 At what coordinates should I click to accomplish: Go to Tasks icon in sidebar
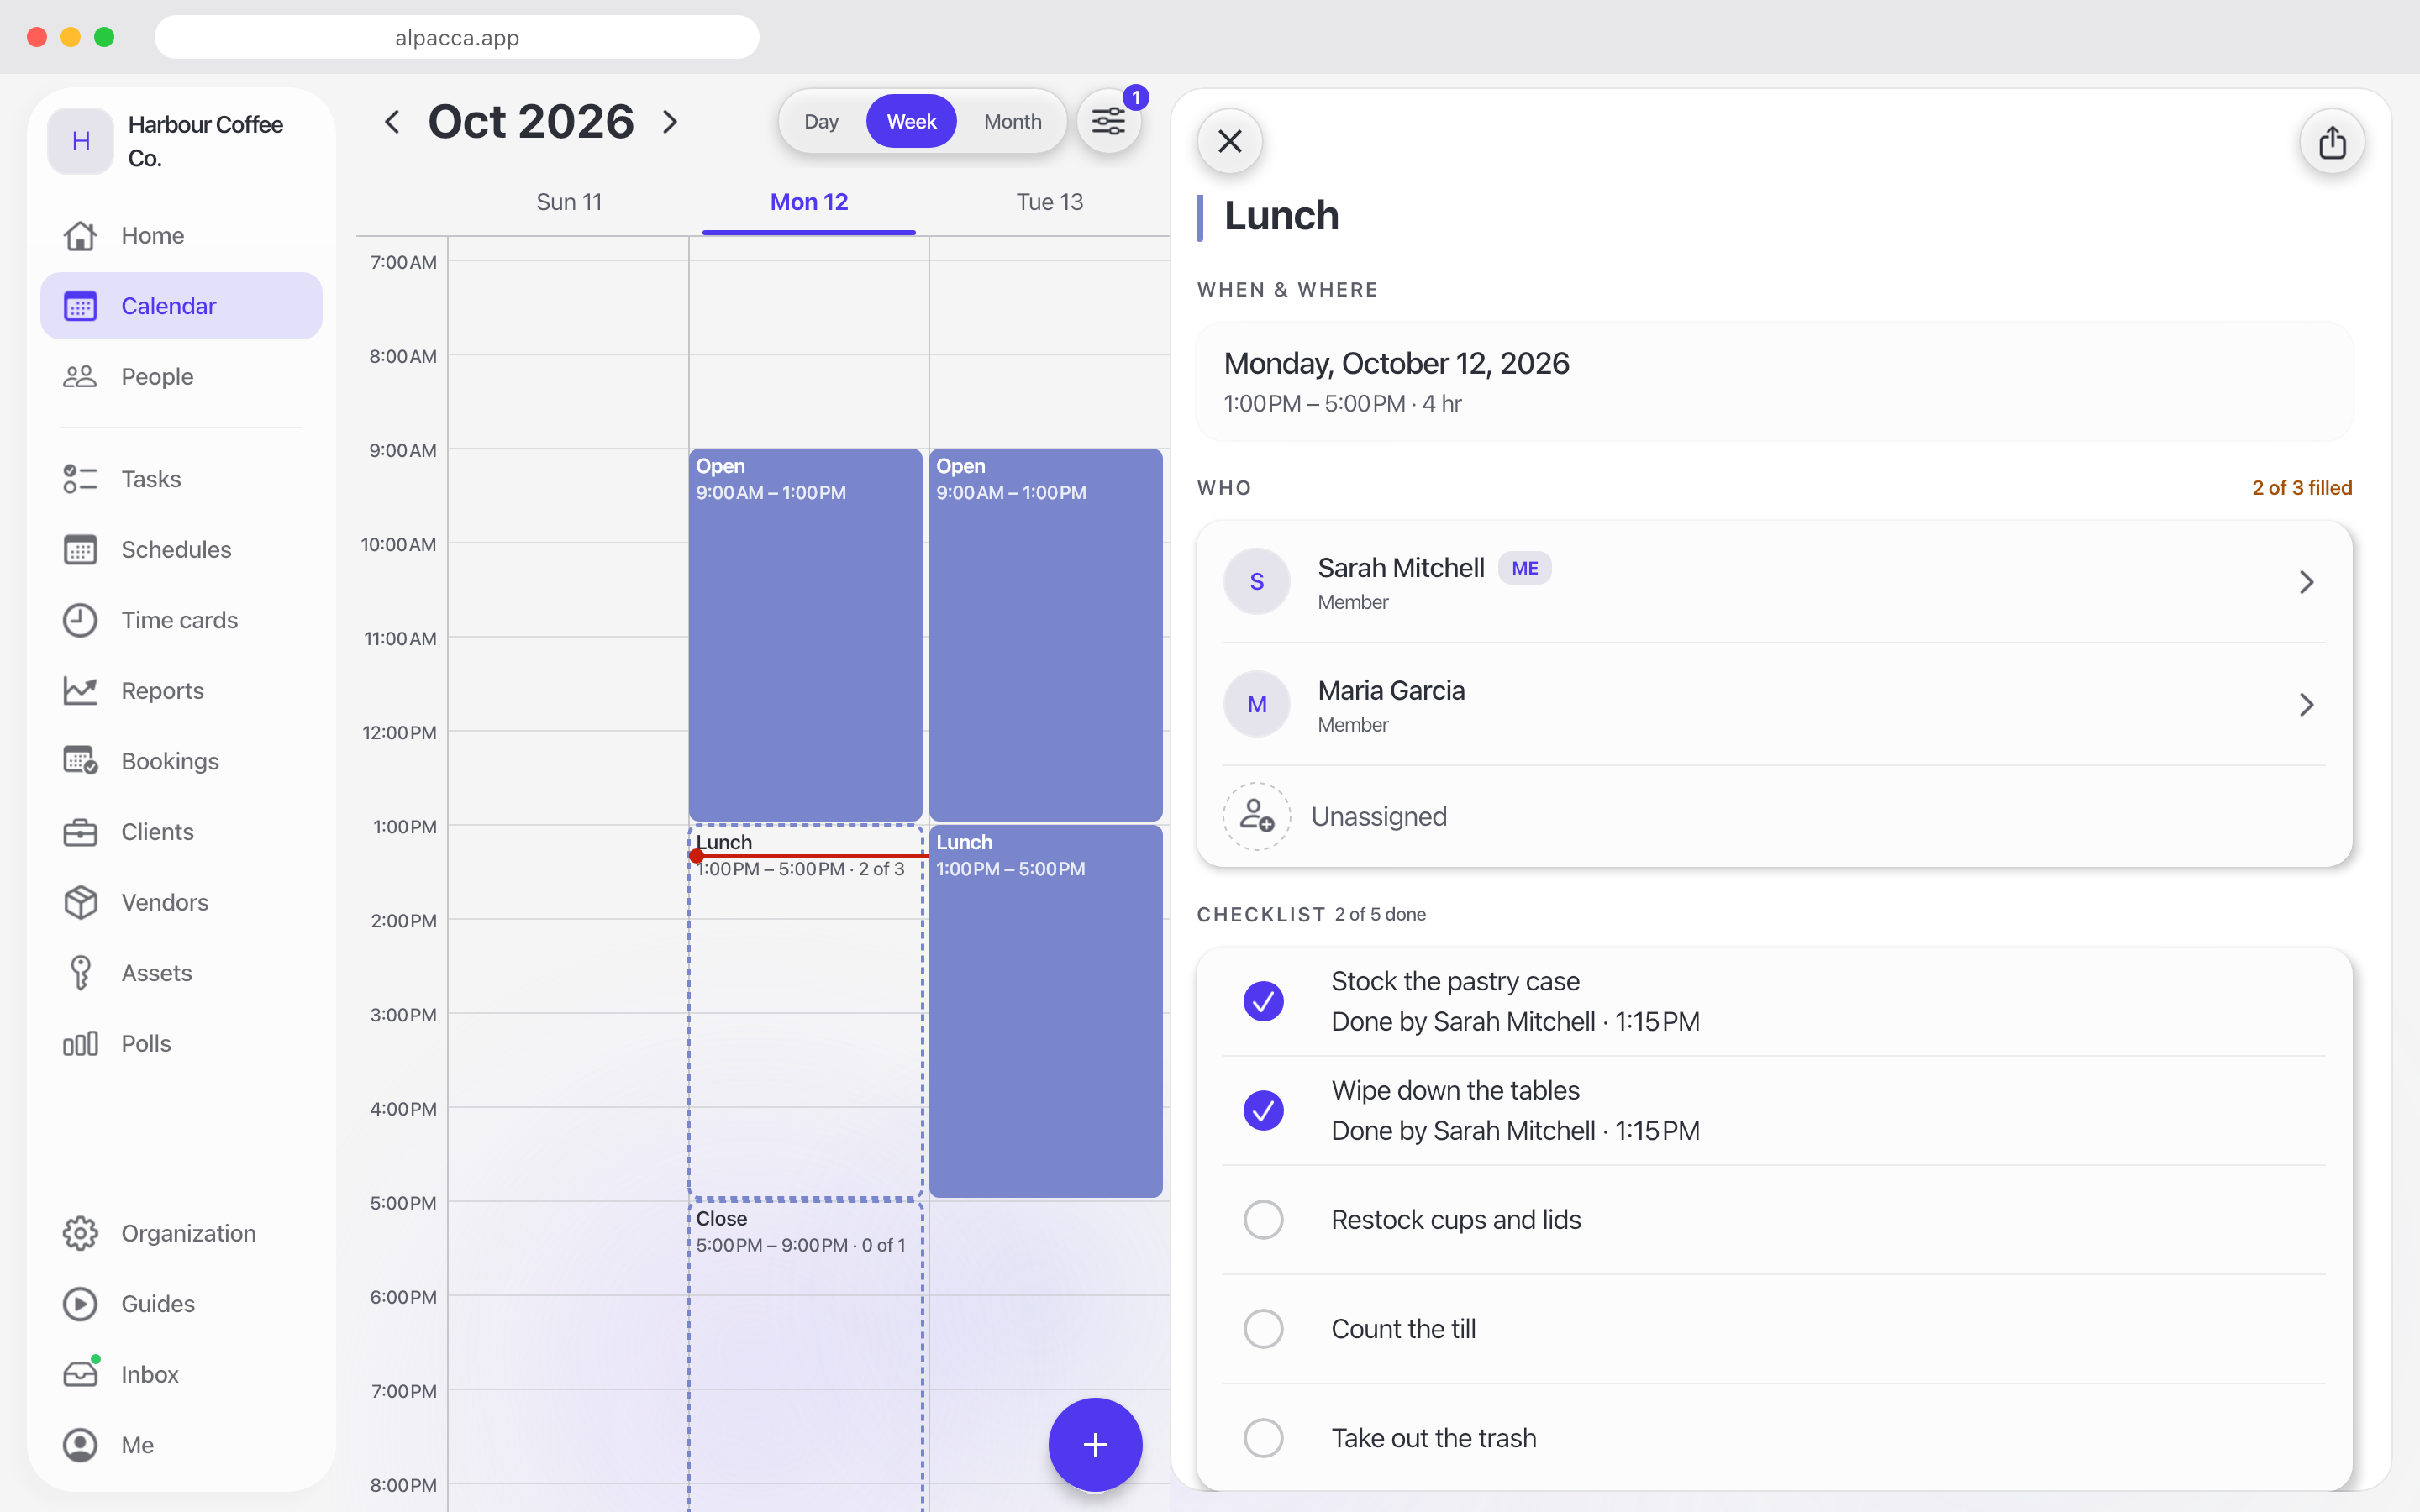coord(80,479)
